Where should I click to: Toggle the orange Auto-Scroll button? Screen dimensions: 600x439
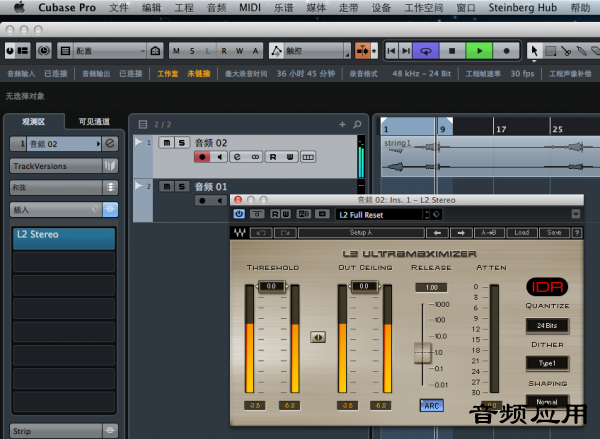coord(362,51)
